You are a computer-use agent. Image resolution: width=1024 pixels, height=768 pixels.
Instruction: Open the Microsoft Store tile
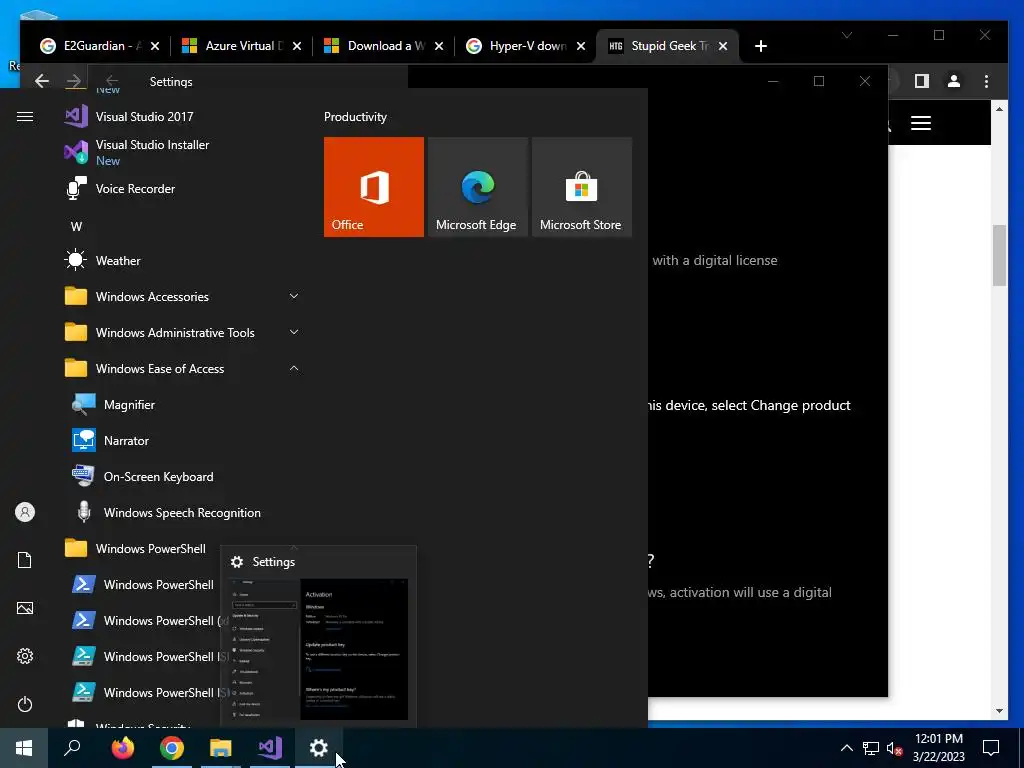point(582,187)
